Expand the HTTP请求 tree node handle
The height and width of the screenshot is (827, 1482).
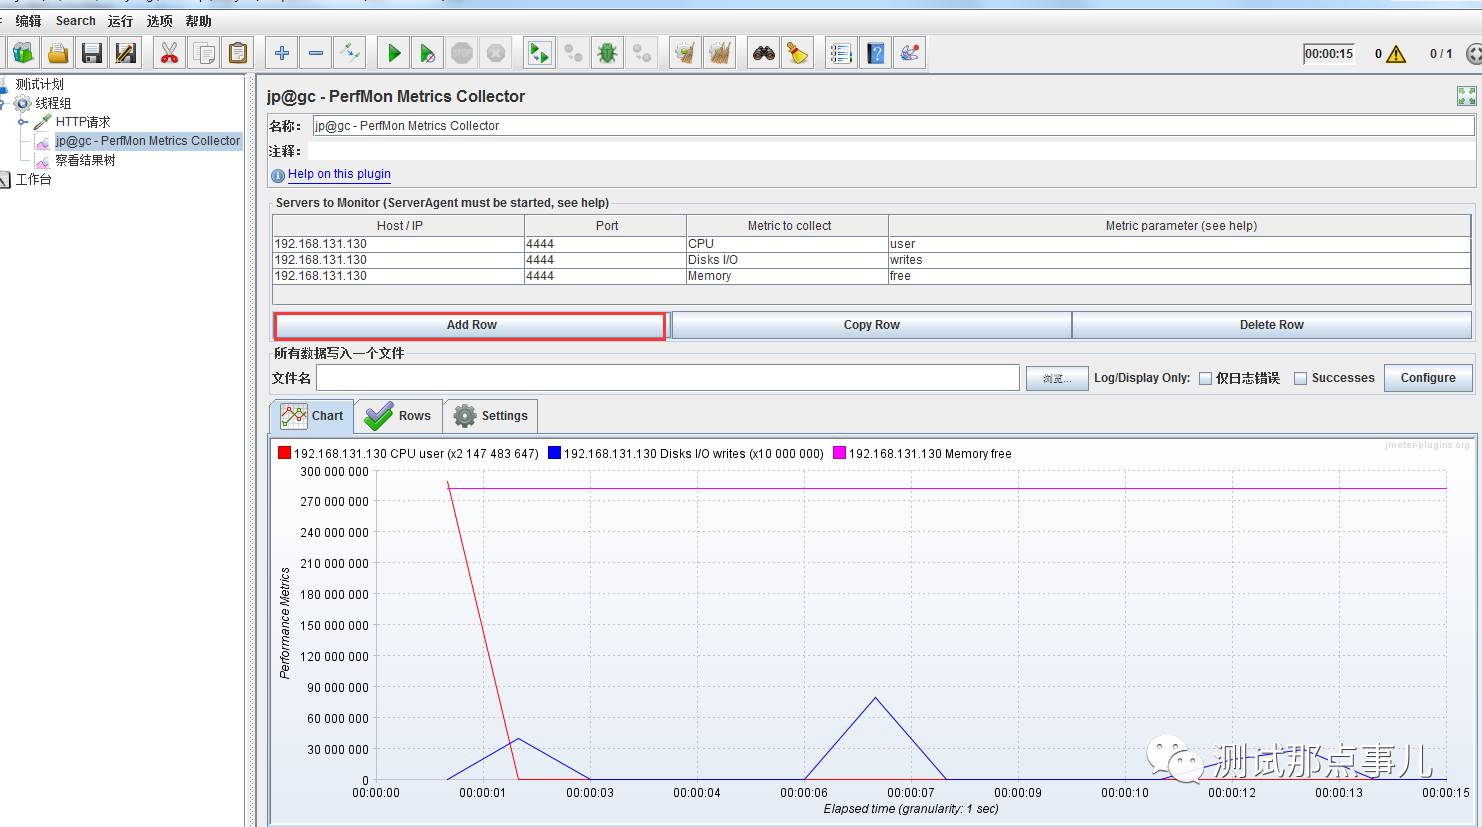(23, 122)
